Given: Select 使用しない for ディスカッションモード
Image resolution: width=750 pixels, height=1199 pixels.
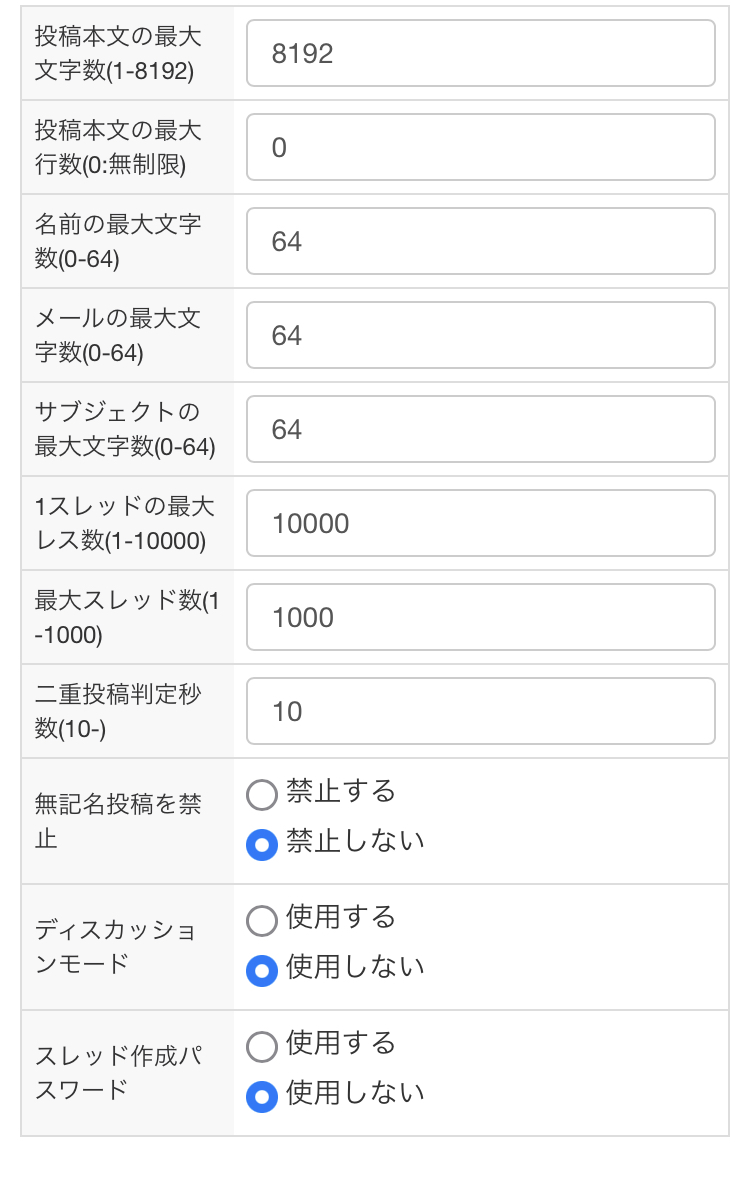Looking at the screenshot, I should tap(262, 971).
